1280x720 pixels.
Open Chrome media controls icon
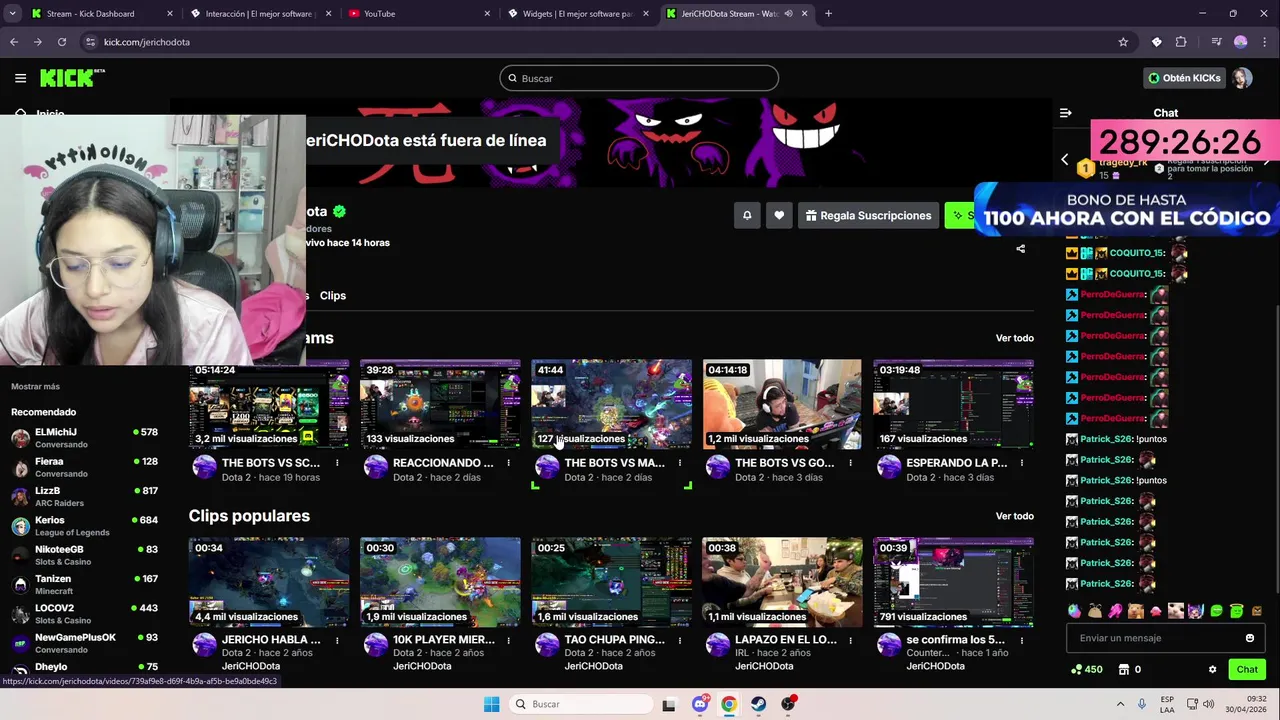1216,42
